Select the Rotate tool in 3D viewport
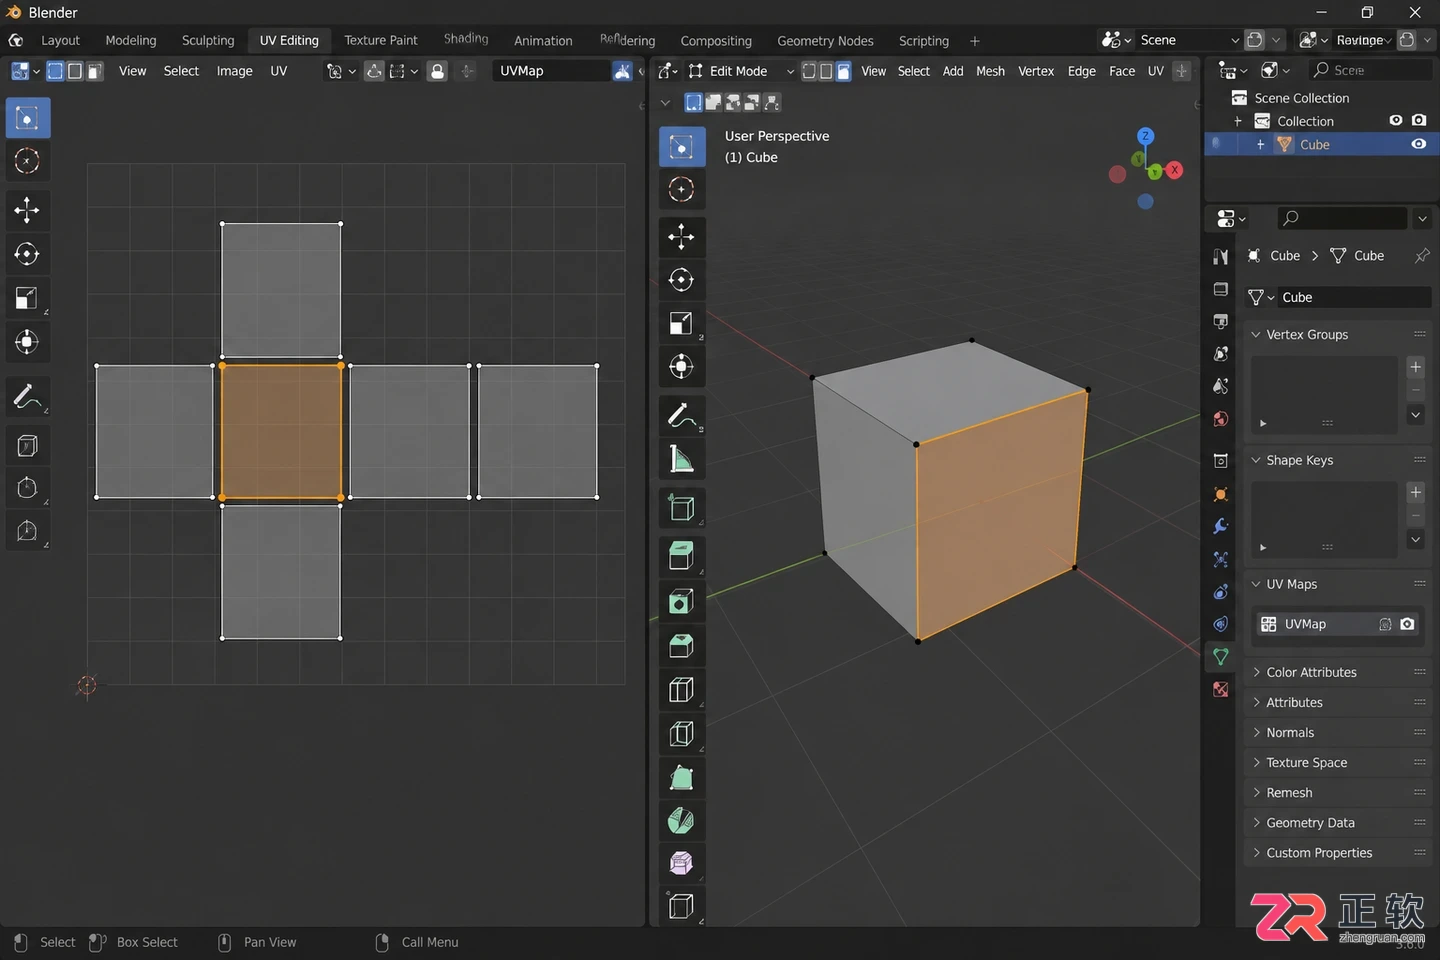 tap(681, 280)
